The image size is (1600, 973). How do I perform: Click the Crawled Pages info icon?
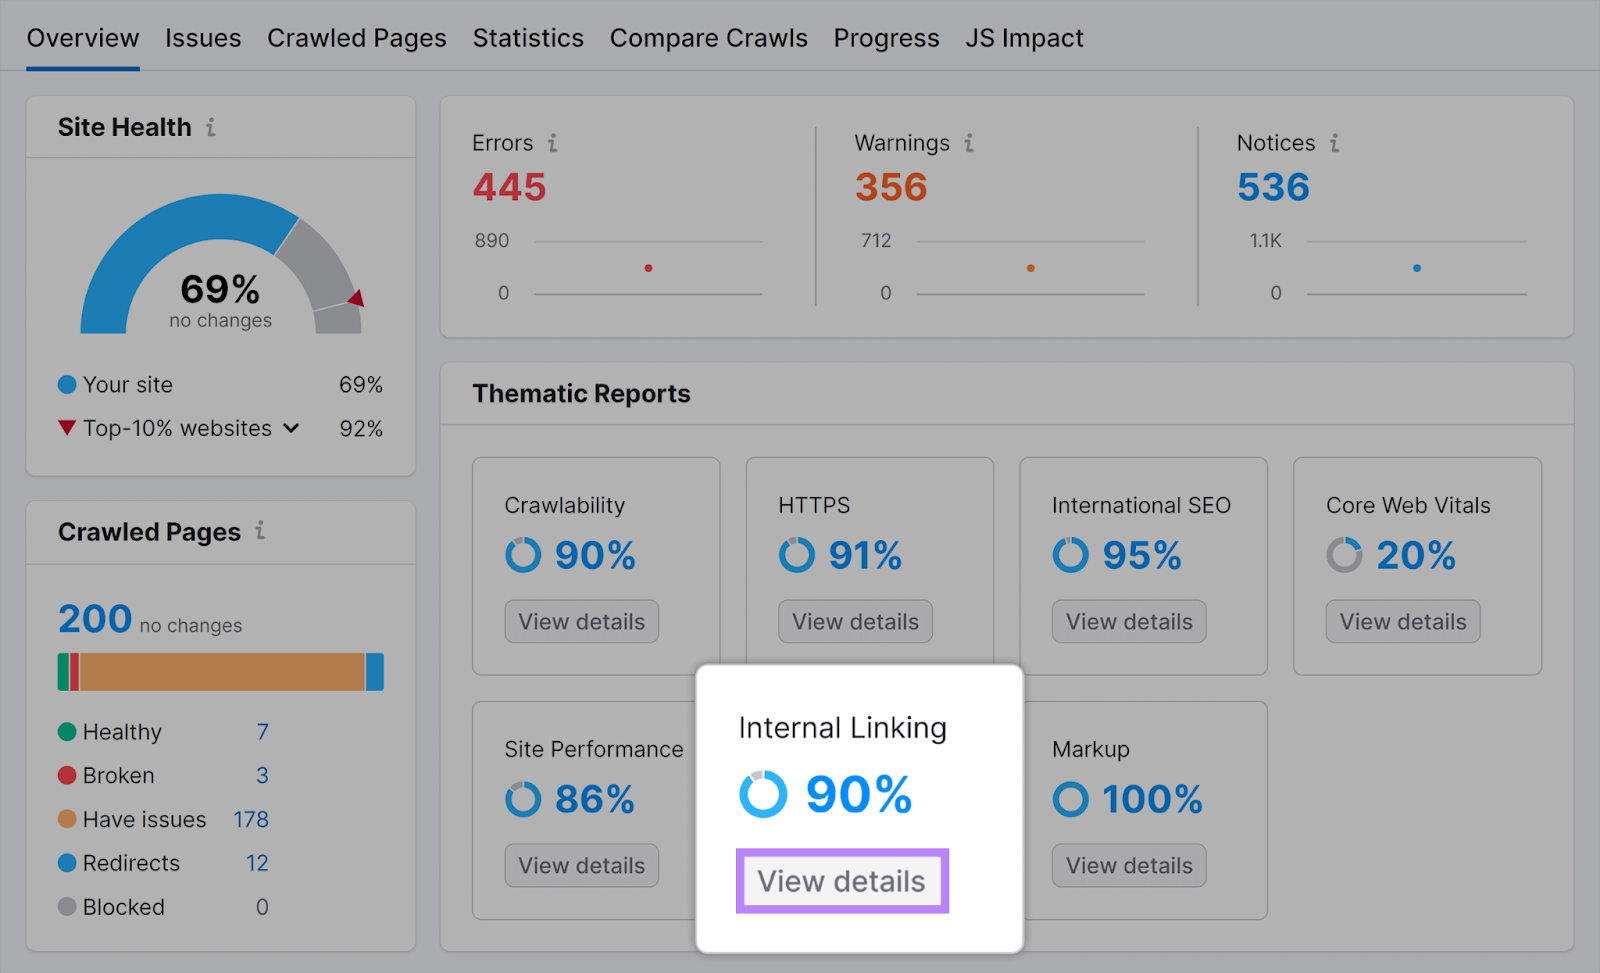point(259,532)
